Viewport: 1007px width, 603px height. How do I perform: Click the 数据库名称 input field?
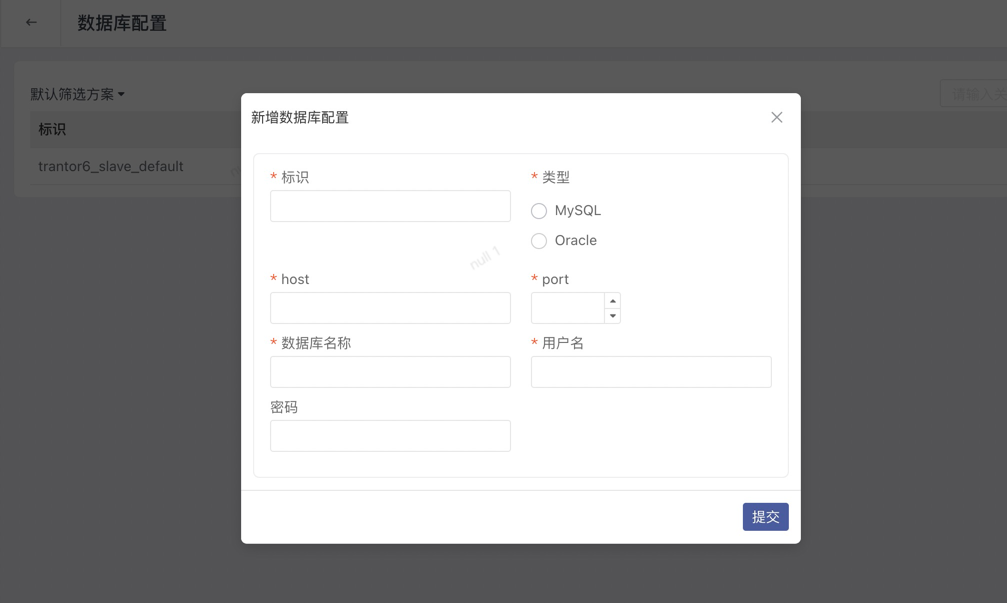tap(390, 372)
